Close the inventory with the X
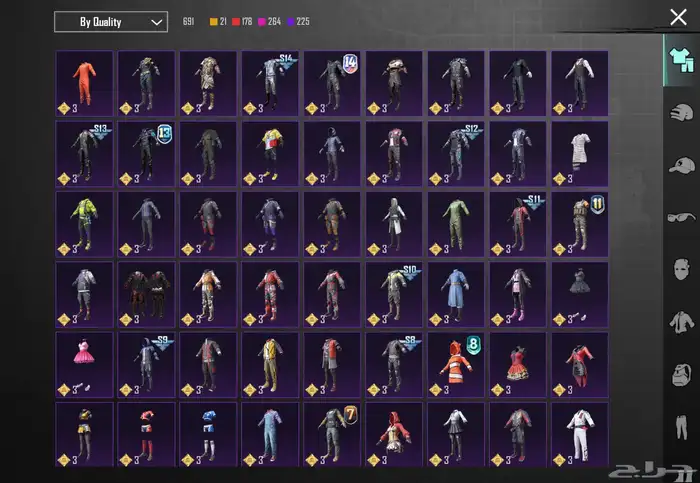The image size is (700, 483). (x=678, y=17)
